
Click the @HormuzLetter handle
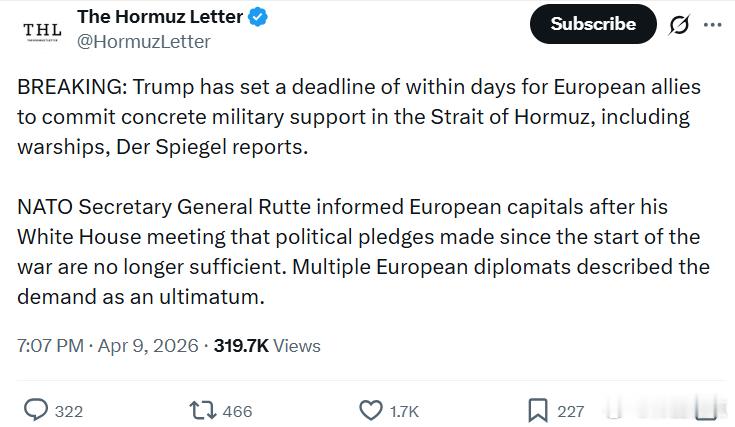pos(144,41)
